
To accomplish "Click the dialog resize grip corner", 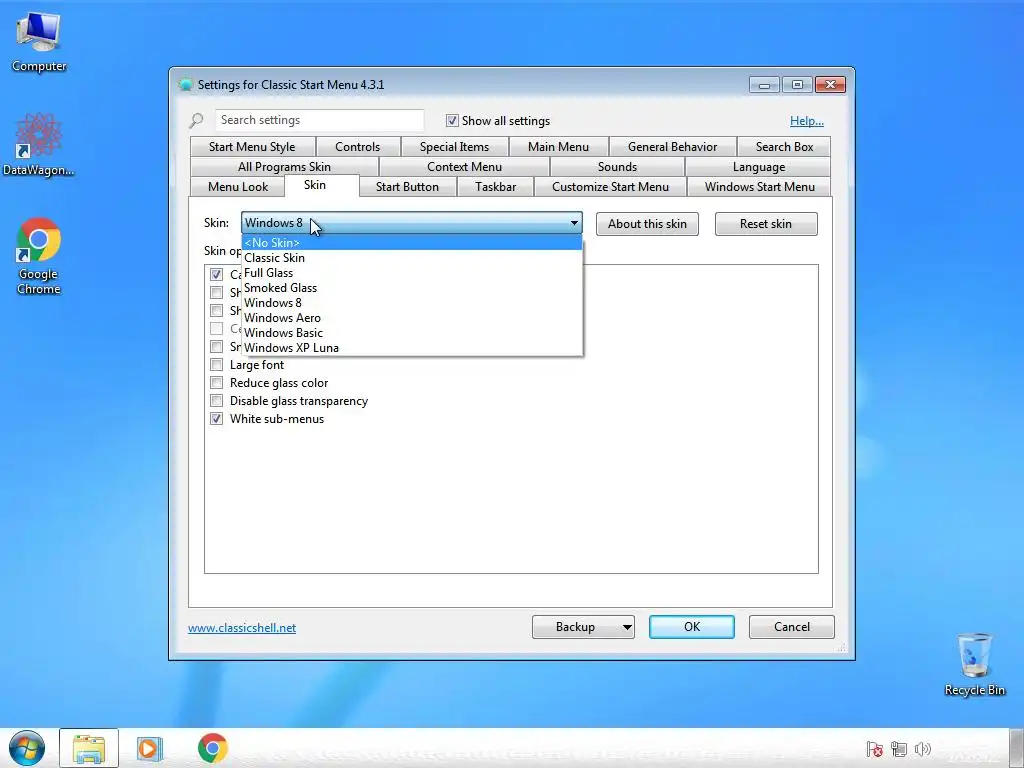I will pyautogui.click(x=841, y=647).
